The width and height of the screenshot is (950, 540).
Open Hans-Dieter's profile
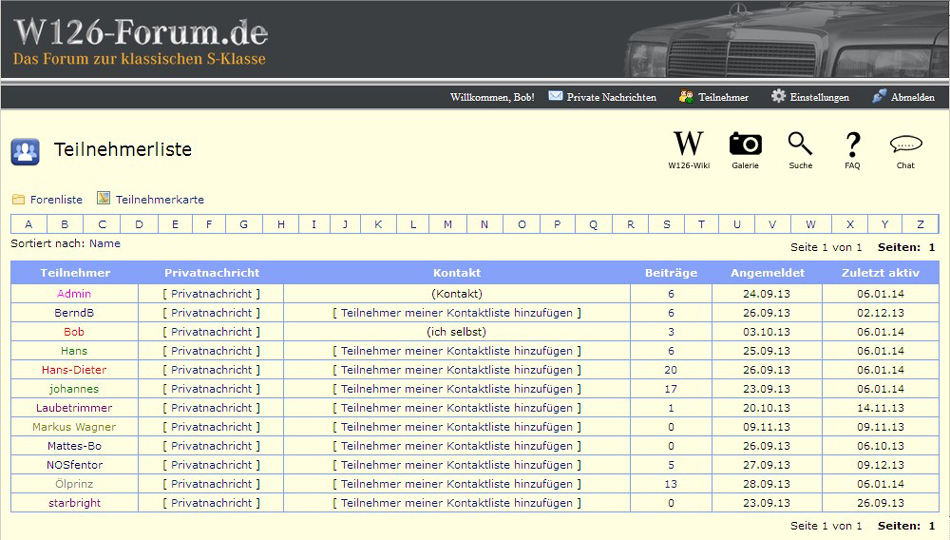point(74,370)
